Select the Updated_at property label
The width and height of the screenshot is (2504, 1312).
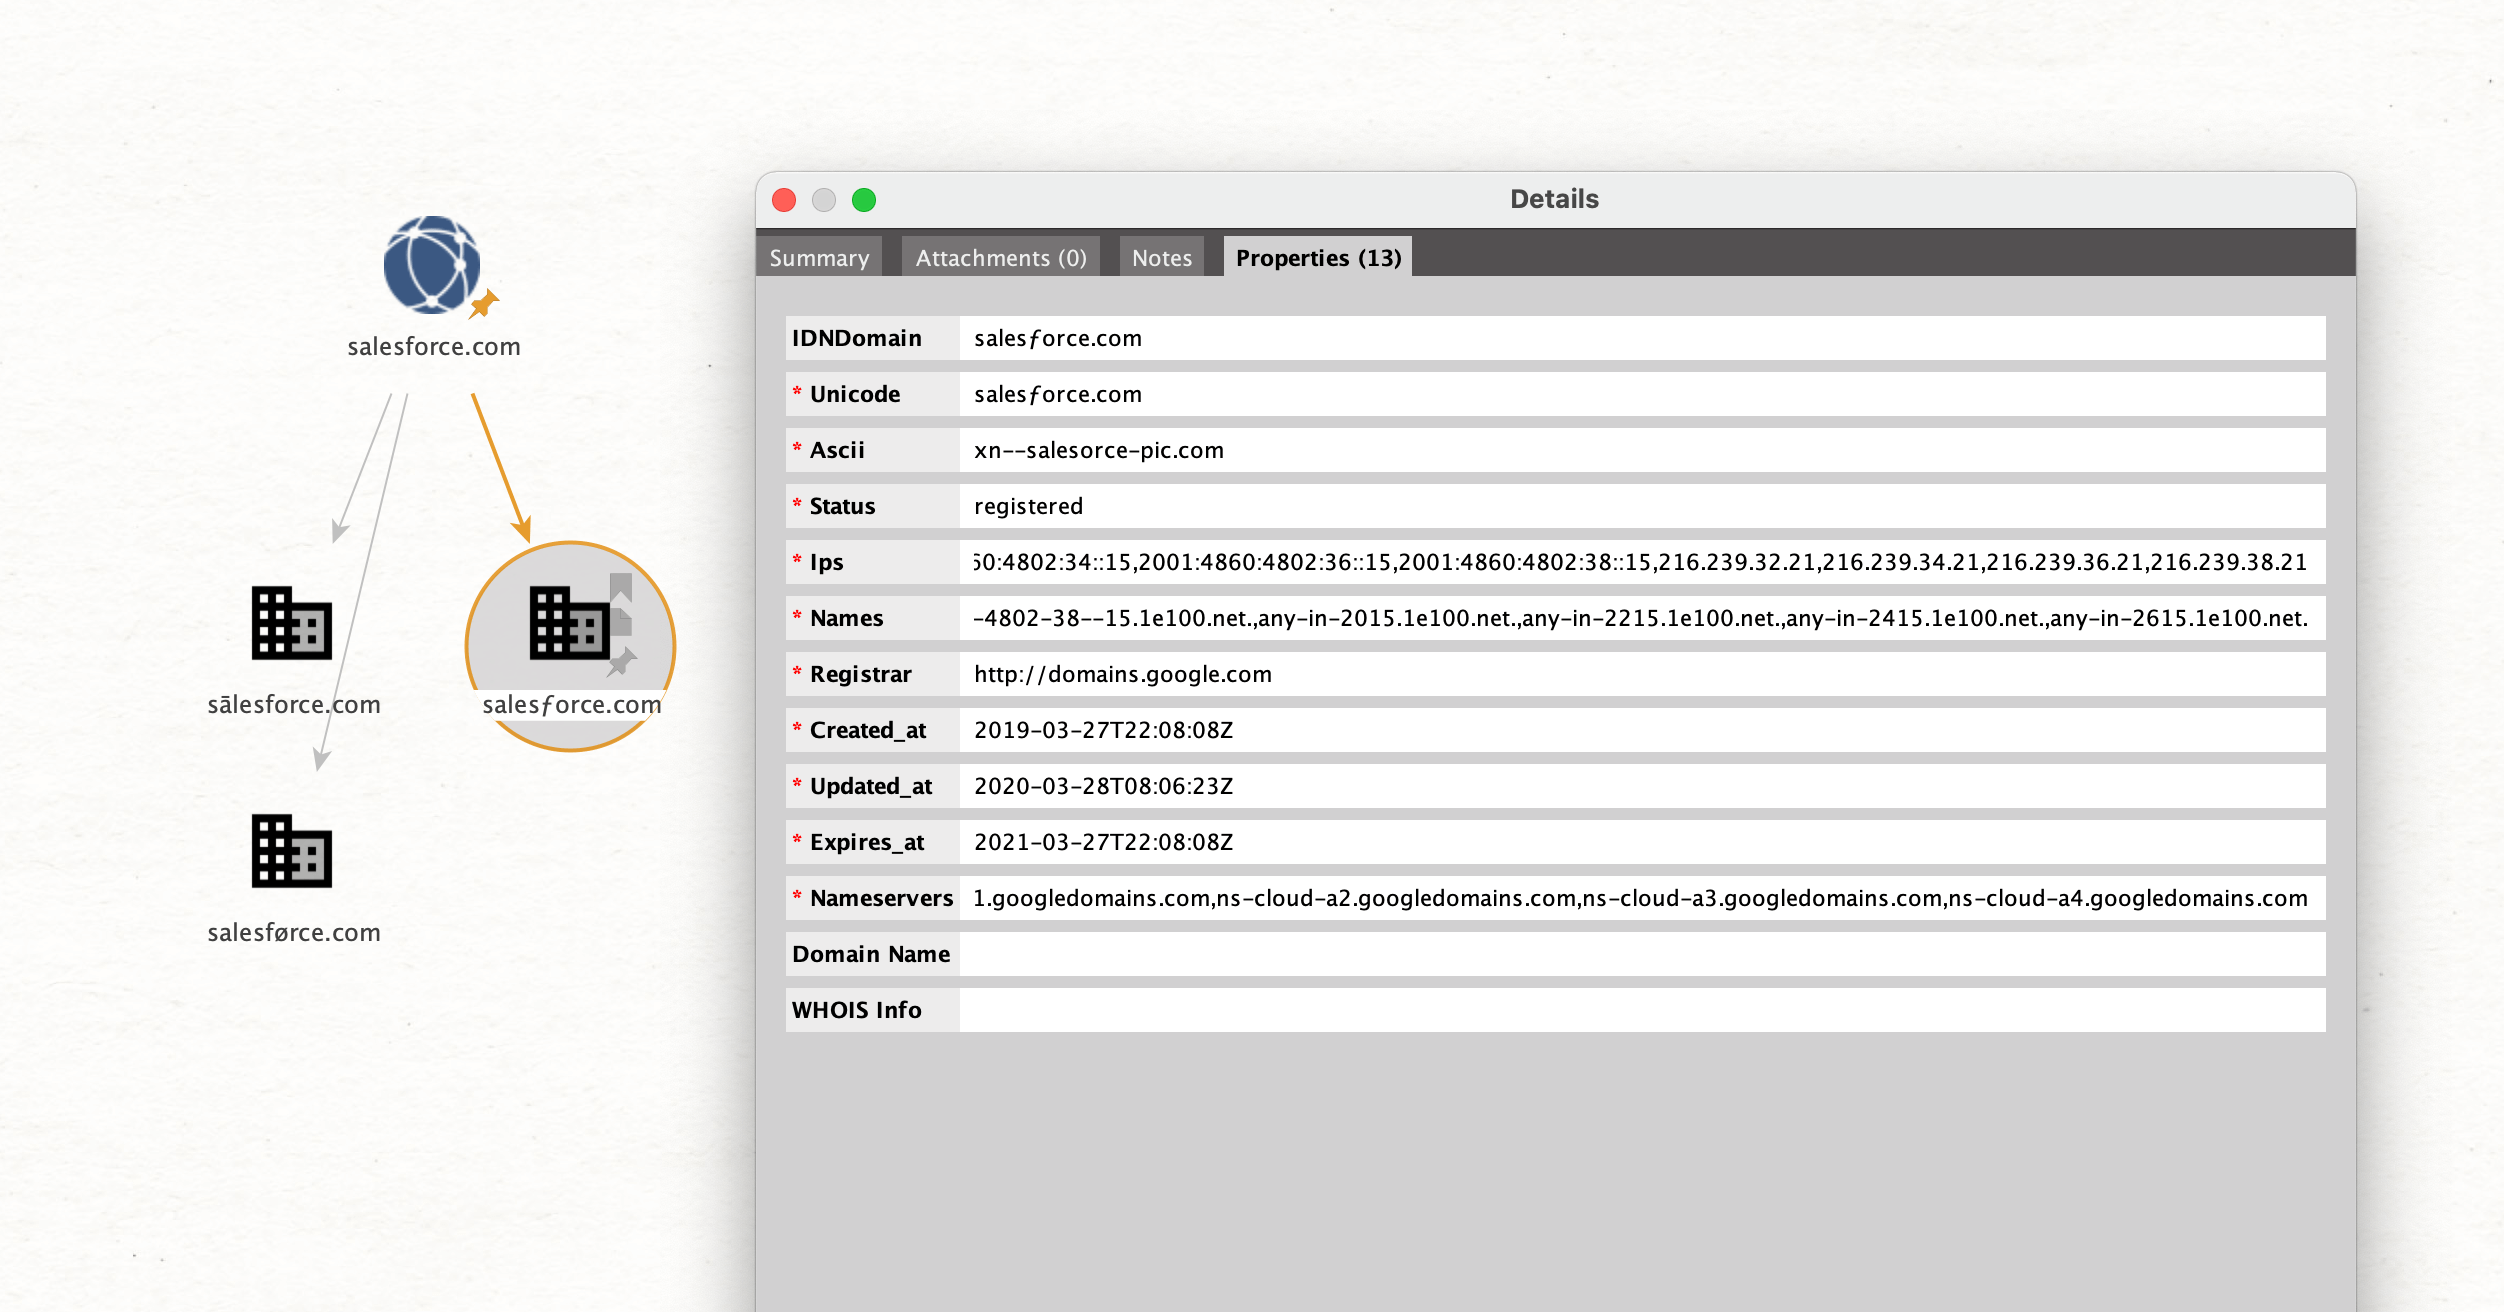pyautogui.click(x=872, y=786)
